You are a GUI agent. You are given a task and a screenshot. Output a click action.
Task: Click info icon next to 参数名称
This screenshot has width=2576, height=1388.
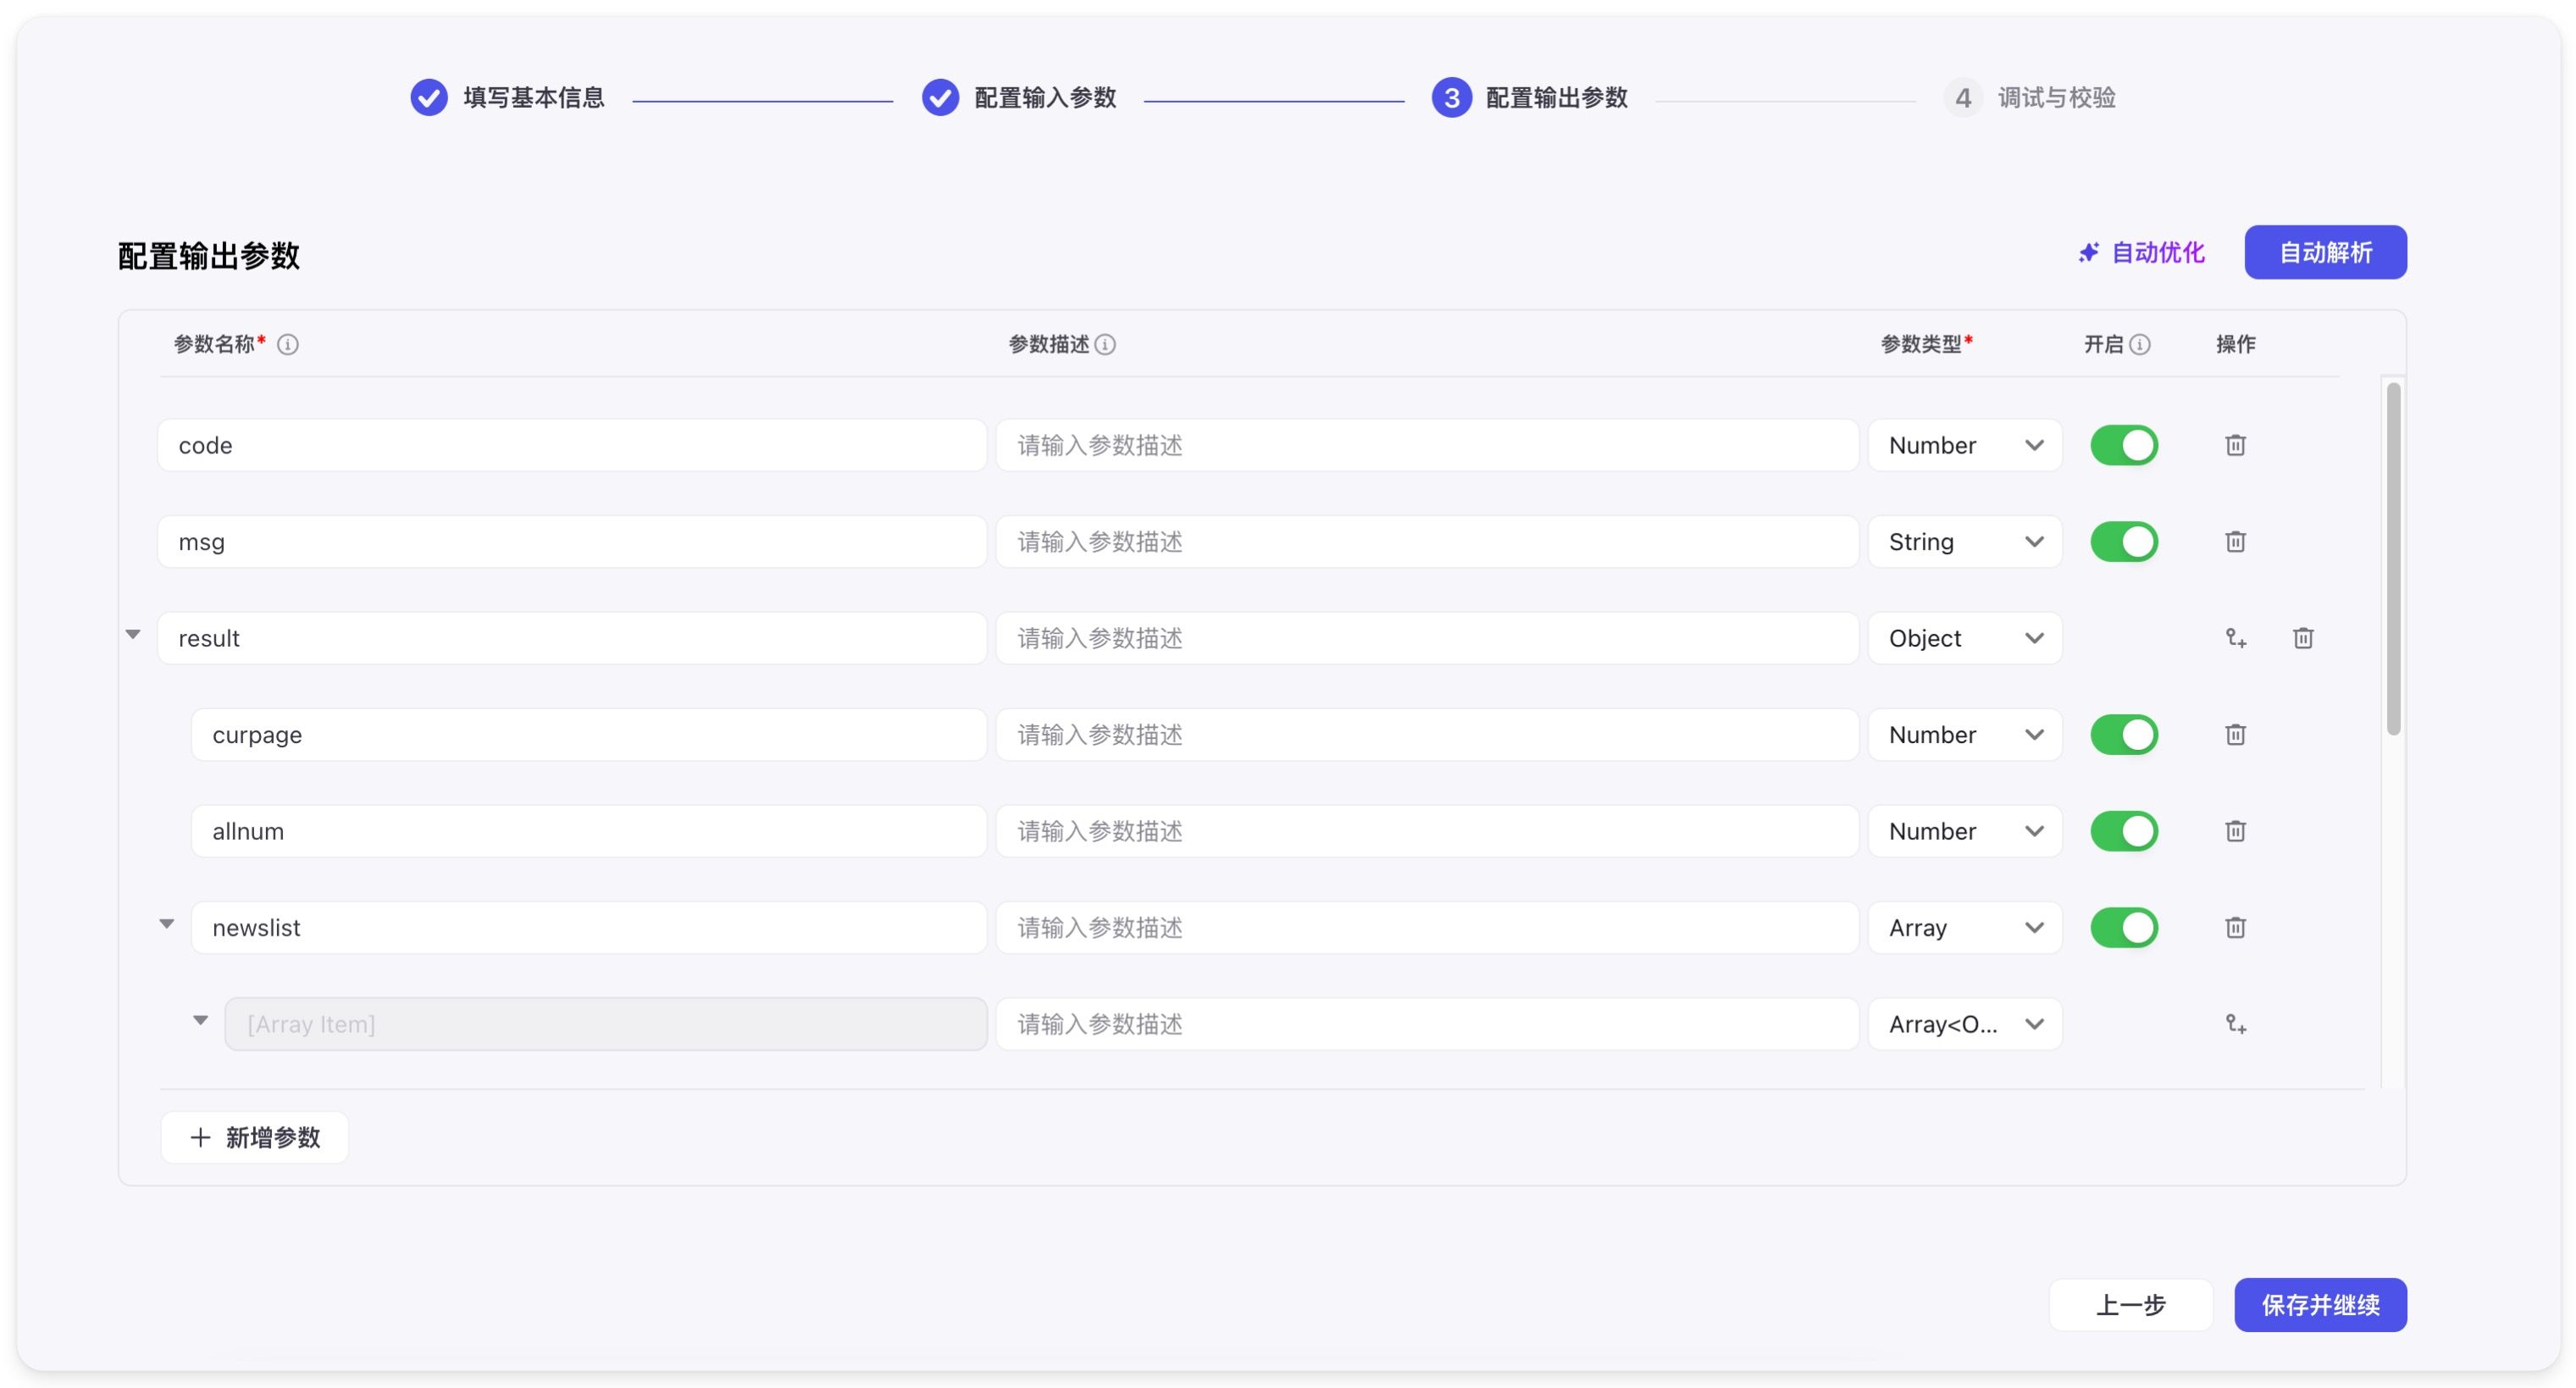[288, 344]
